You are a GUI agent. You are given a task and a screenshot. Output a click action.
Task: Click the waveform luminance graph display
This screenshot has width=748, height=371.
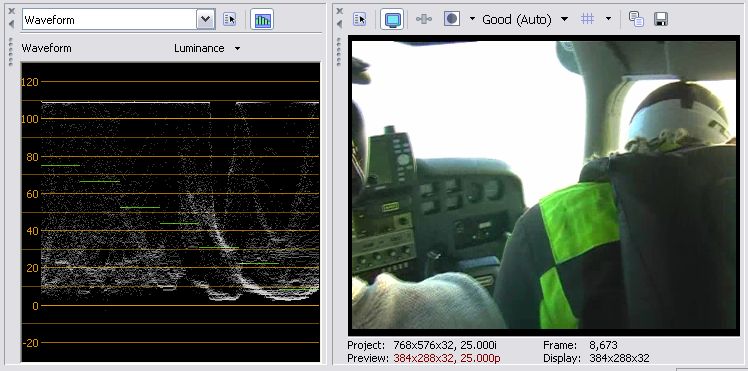tap(171, 212)
